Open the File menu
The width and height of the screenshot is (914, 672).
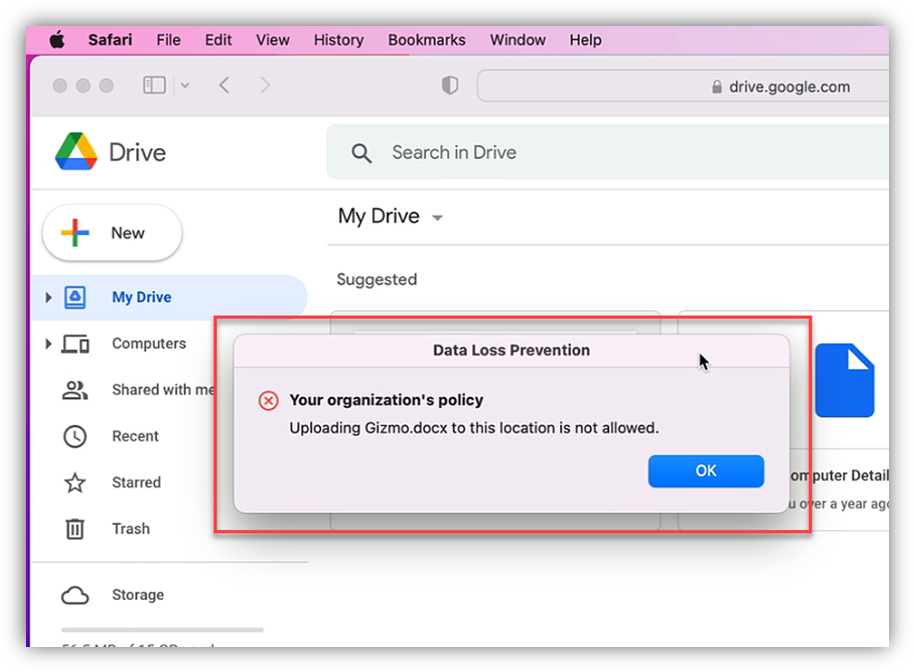(168, 40)
